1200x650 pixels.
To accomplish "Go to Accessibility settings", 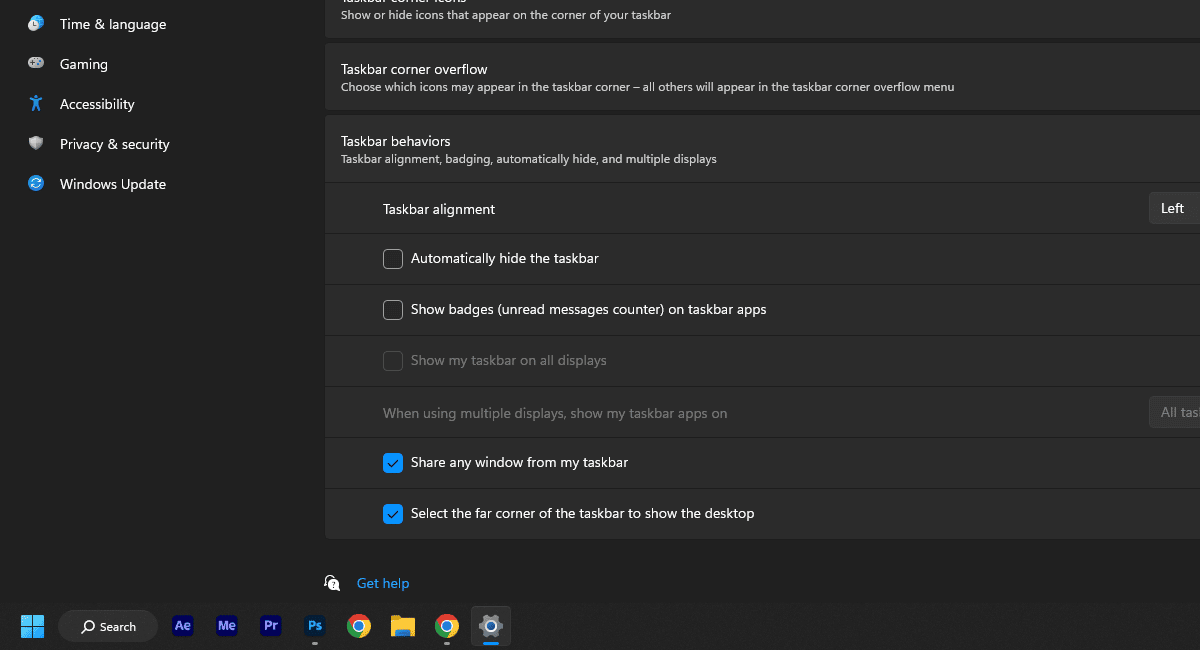I will pos(96,104).
